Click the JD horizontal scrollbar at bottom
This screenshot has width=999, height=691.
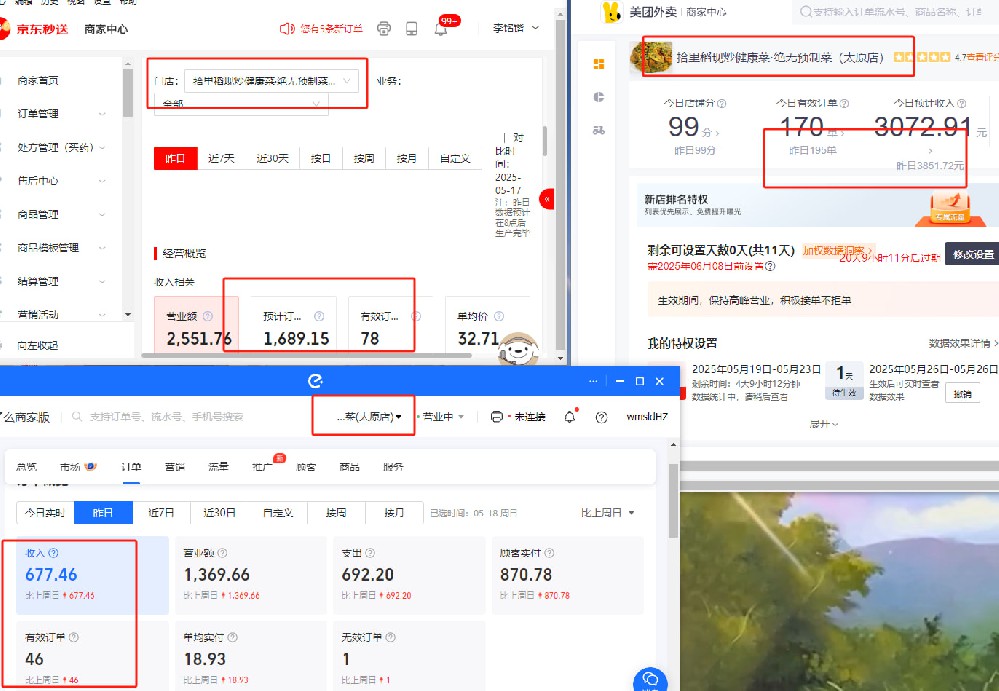(x=306, y=355)
